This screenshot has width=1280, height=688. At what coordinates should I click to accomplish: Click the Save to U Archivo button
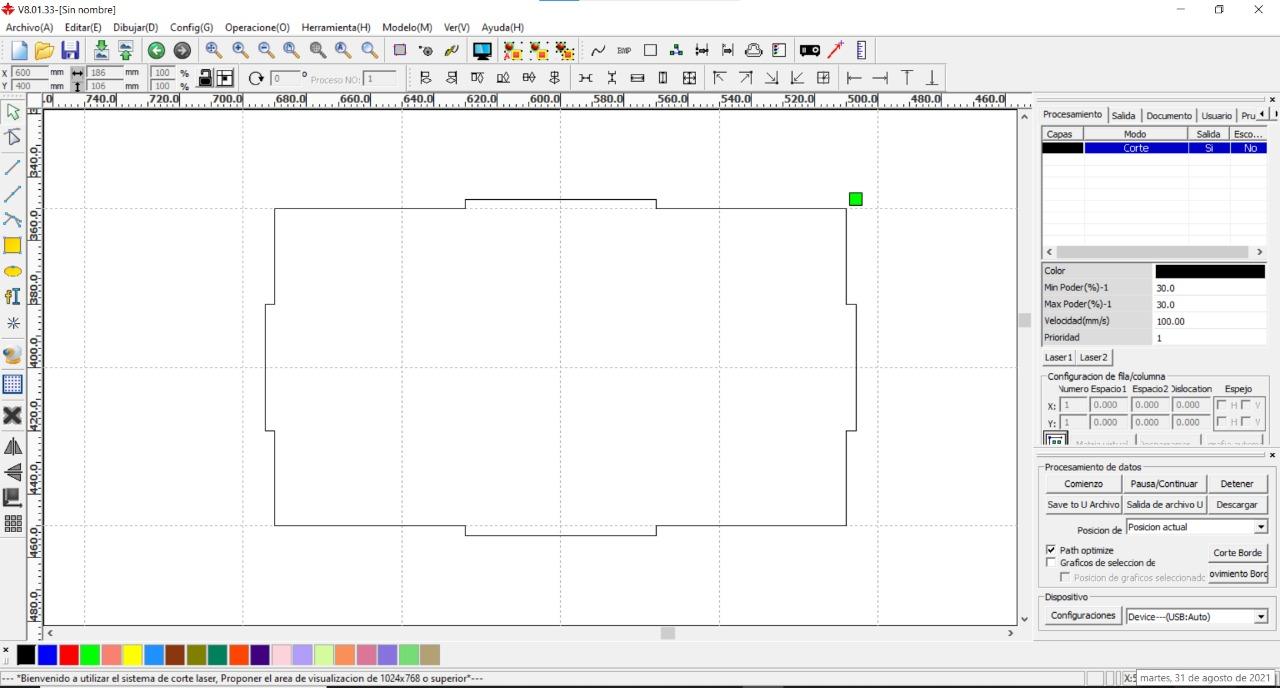point(1083,505)
